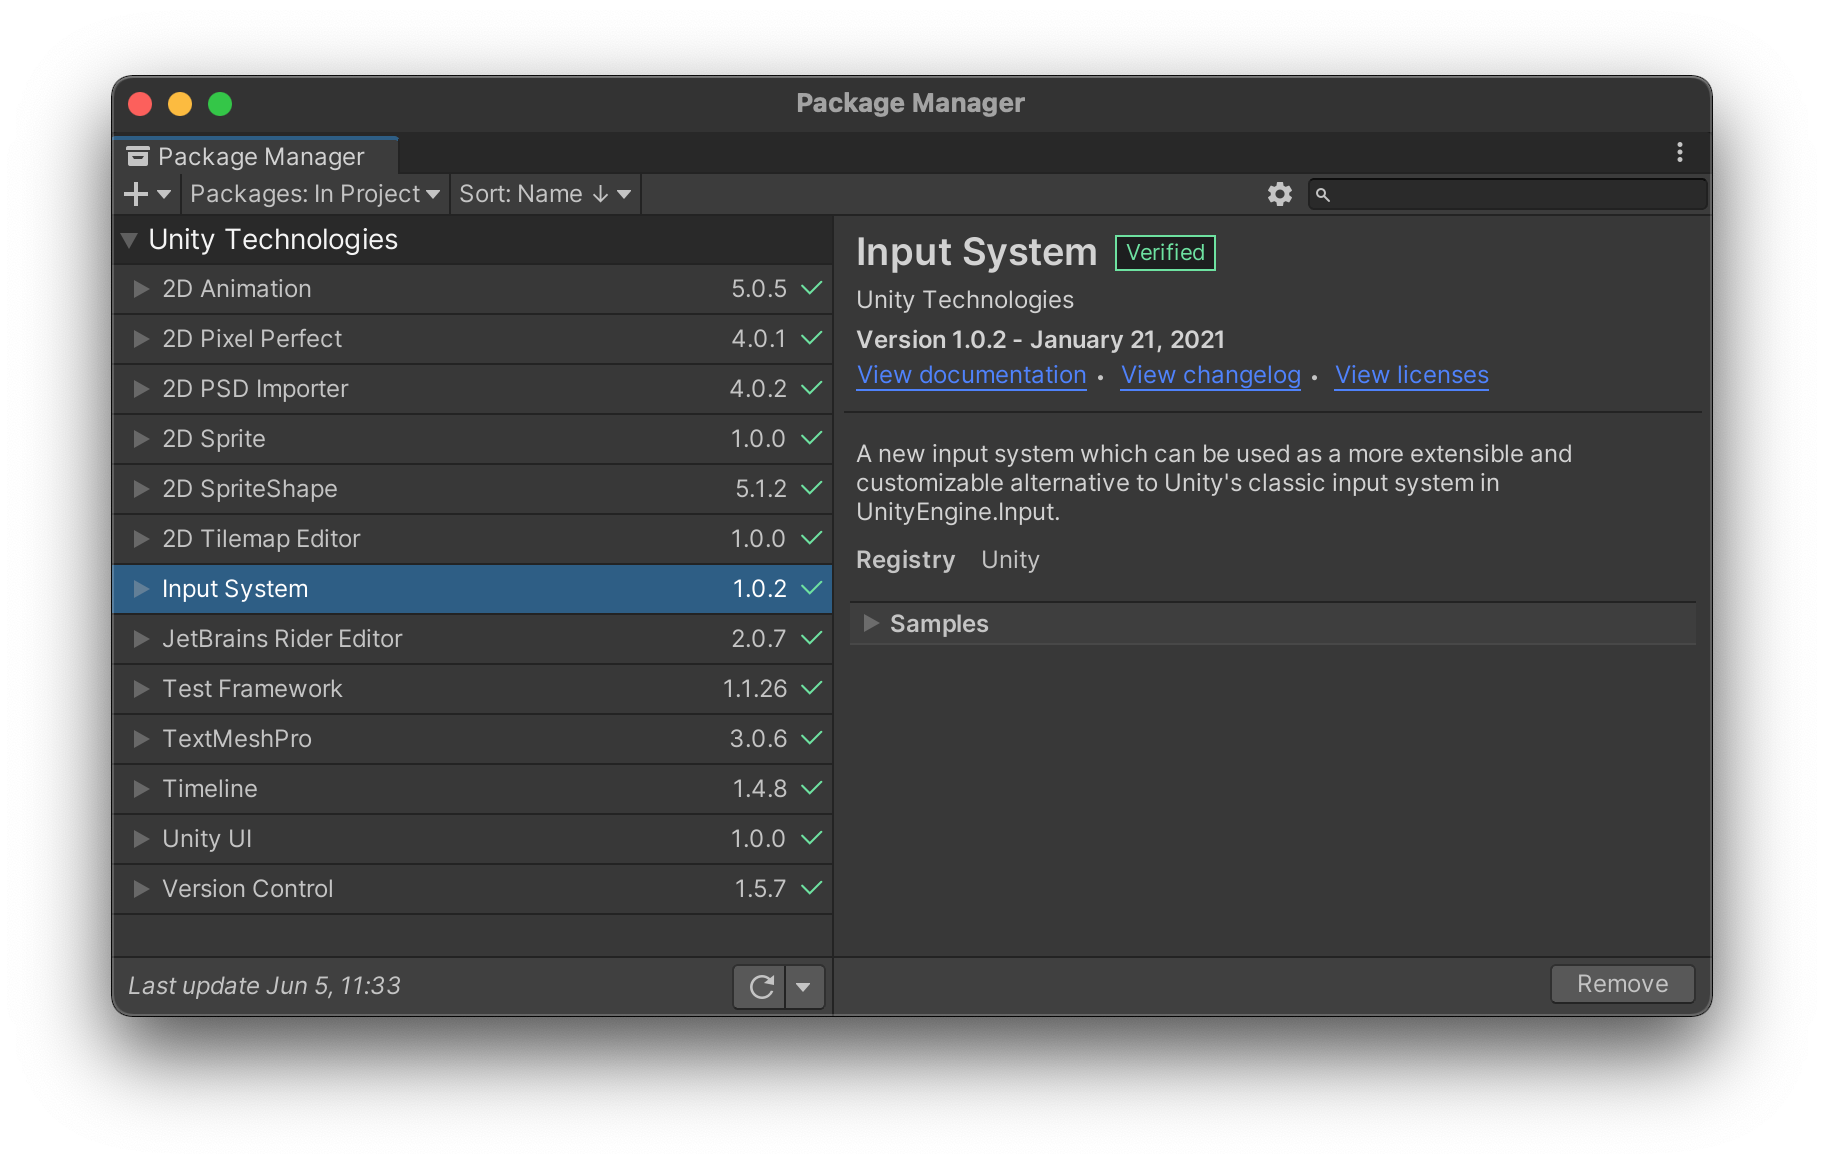Expand the Samples section
The width and height of the screenshot is (1824, 1164).
coord(871,623)
